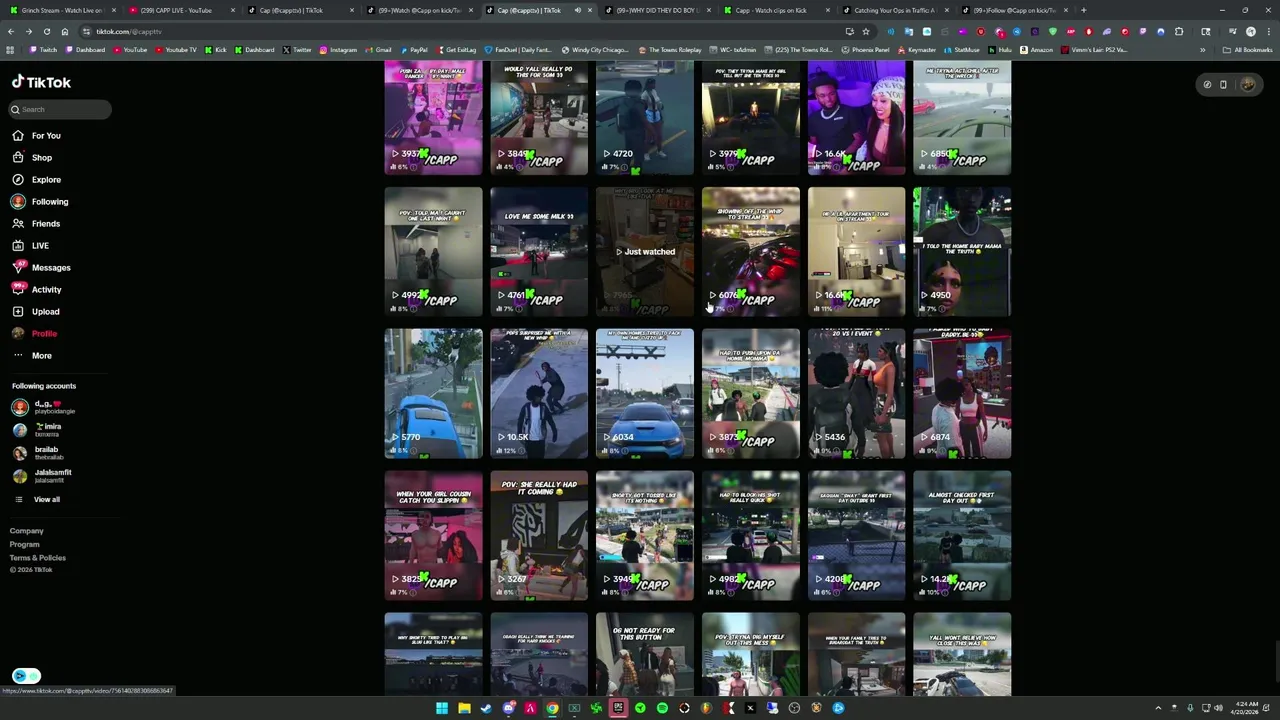Click the tiktok.com address bar

tap(450, 31)
